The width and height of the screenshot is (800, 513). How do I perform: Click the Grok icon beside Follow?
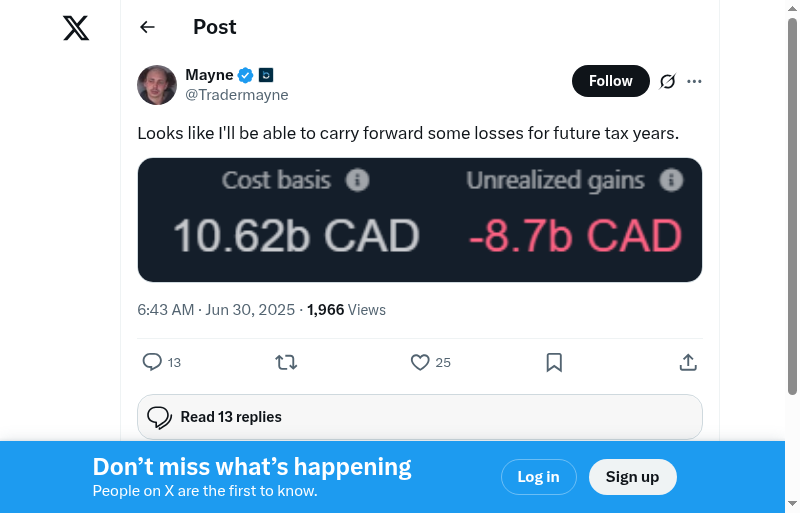tap(668, 82)
